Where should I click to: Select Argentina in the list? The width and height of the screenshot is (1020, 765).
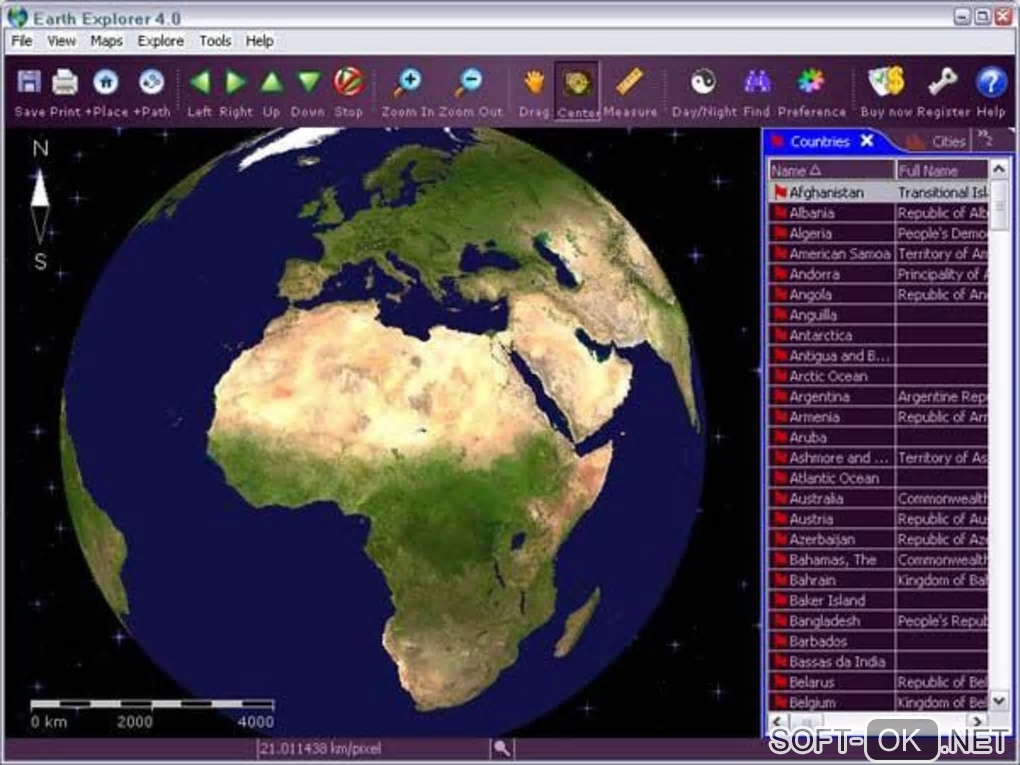coord(878,396)
